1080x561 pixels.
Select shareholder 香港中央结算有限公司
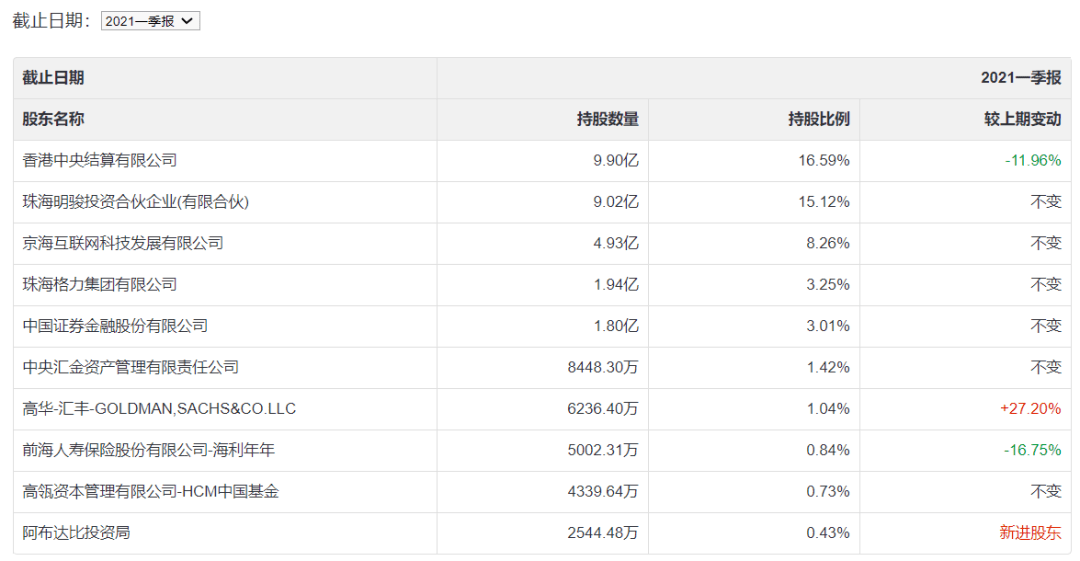point(100,161)
